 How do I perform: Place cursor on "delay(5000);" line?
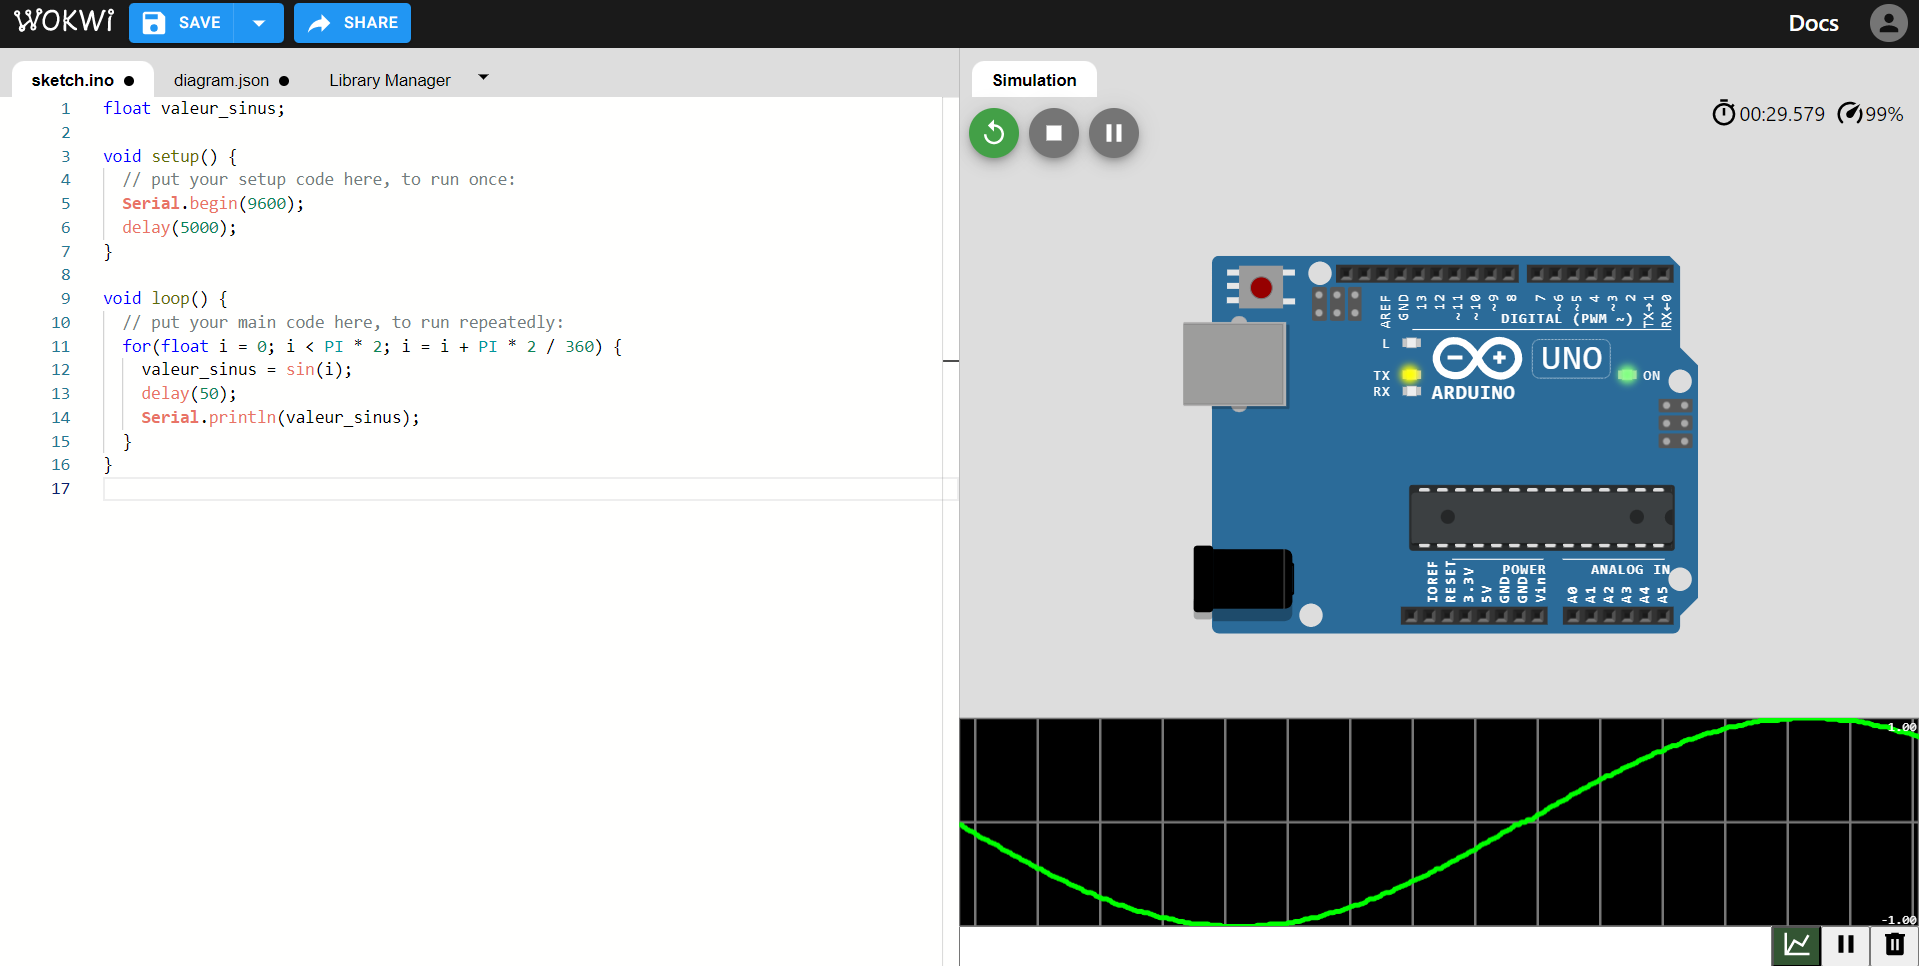179,227
